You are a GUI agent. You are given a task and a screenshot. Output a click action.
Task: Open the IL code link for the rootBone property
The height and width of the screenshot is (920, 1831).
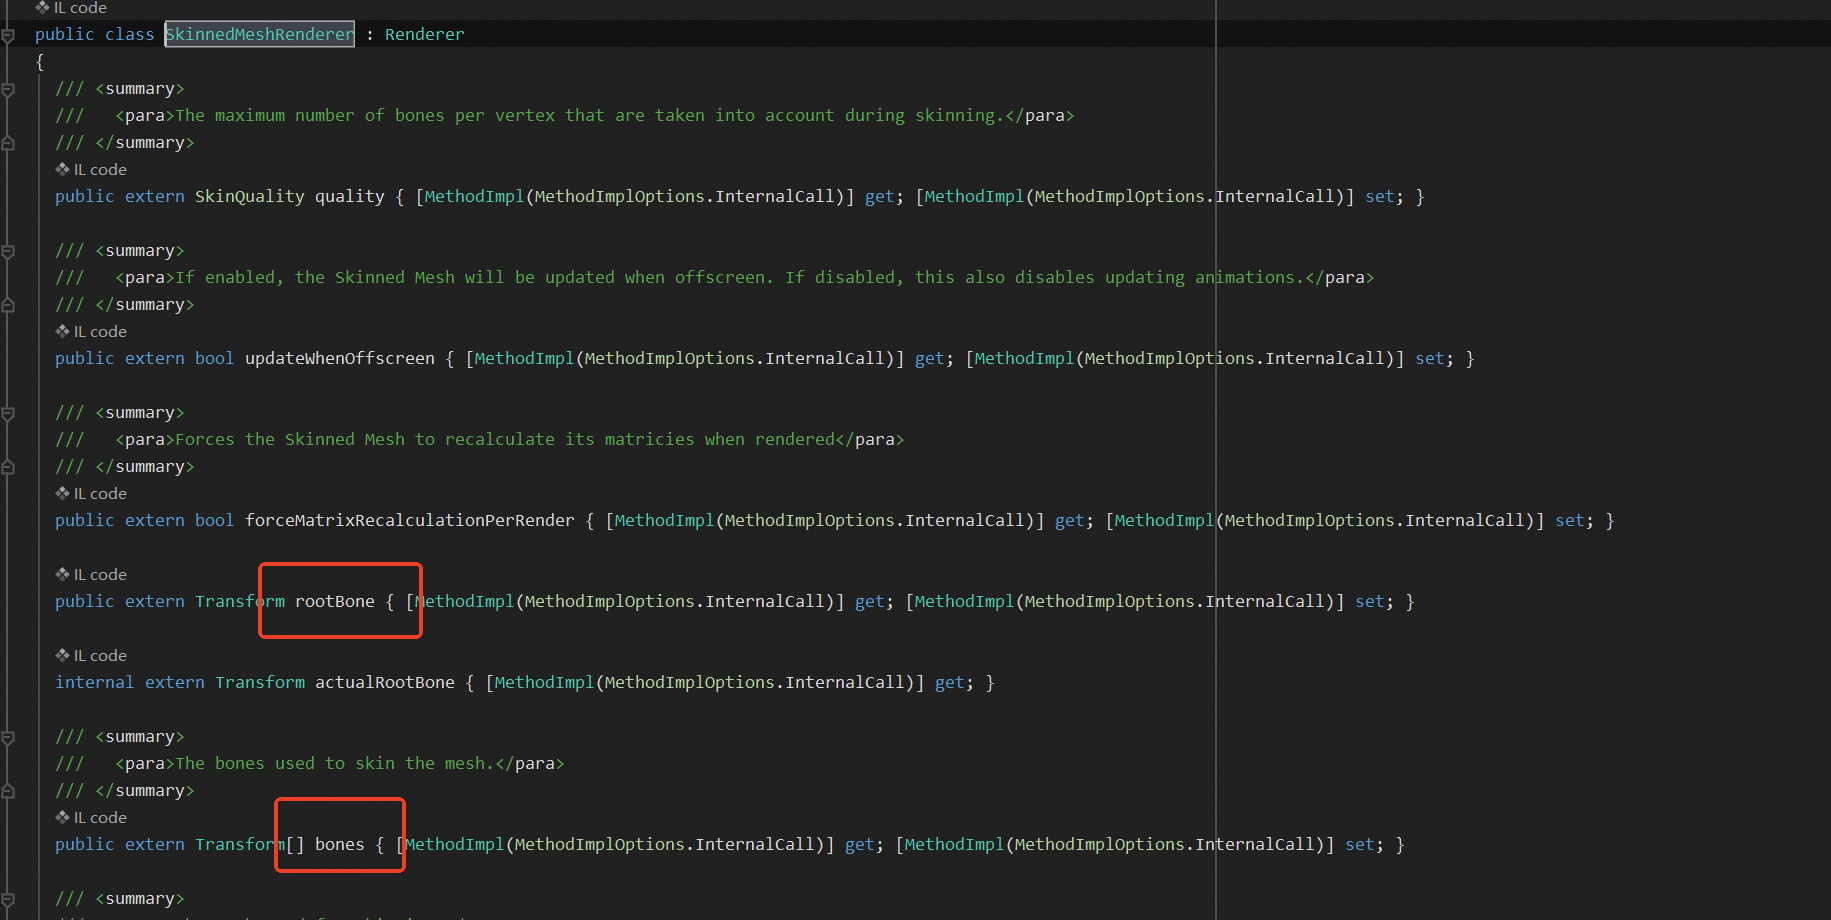100,573
